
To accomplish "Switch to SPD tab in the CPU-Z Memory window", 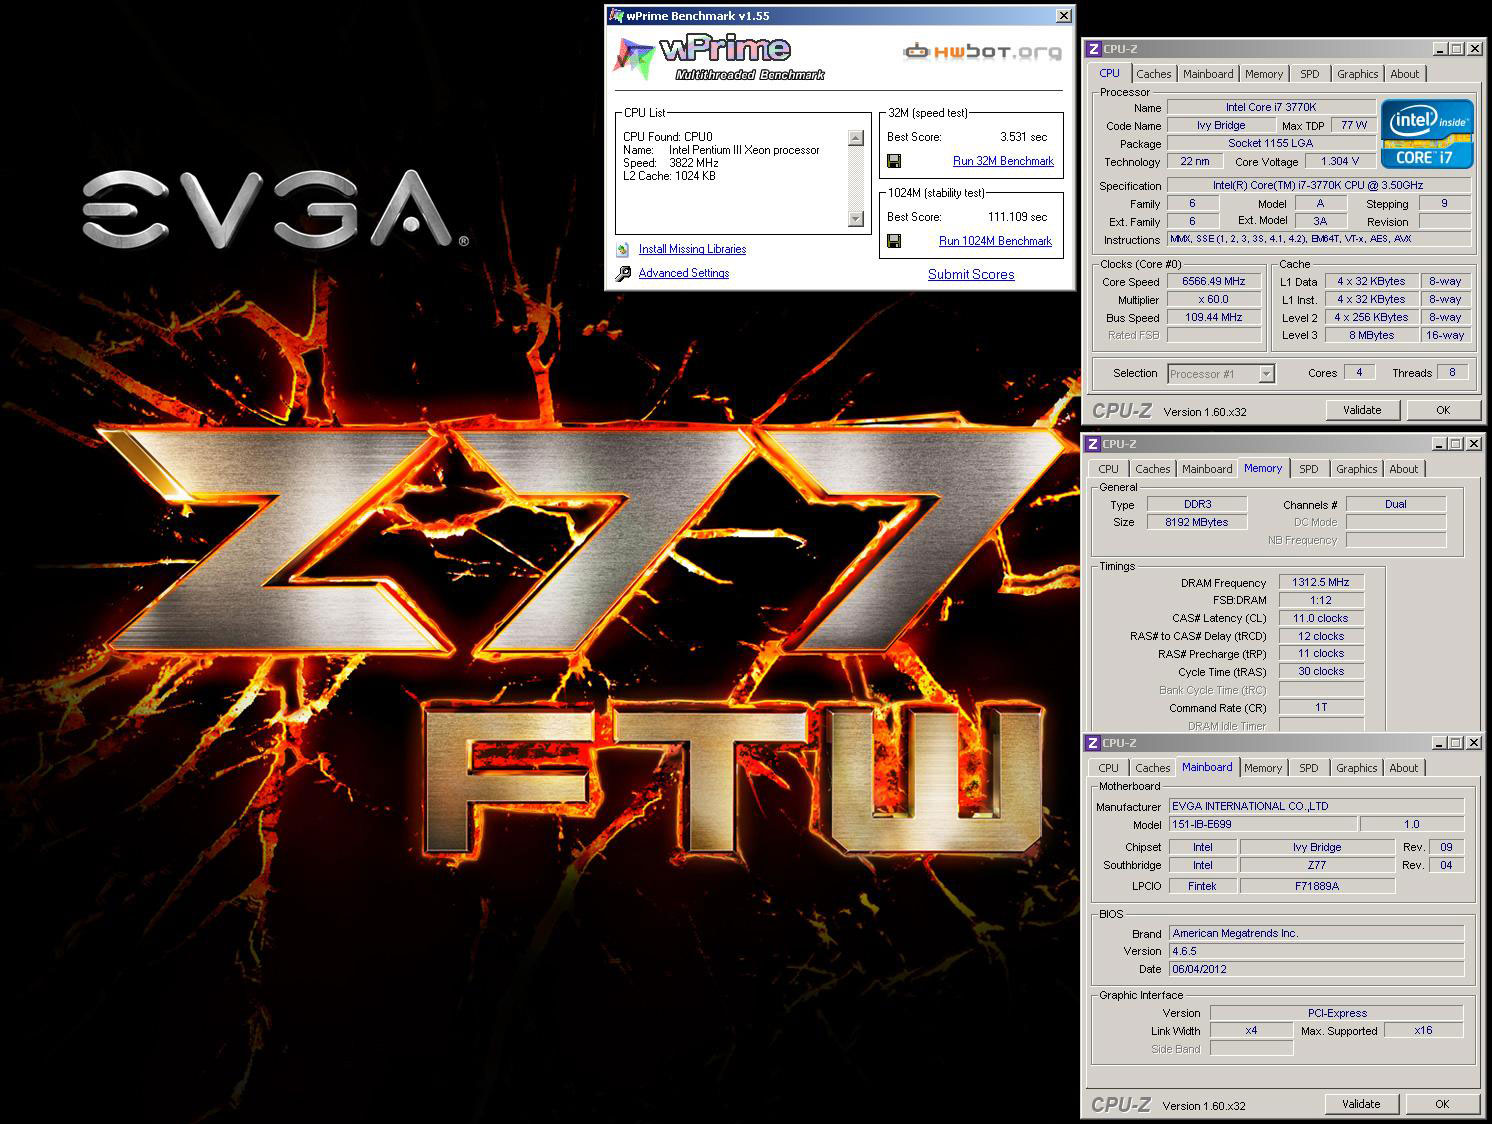I will click(1309, 469).
